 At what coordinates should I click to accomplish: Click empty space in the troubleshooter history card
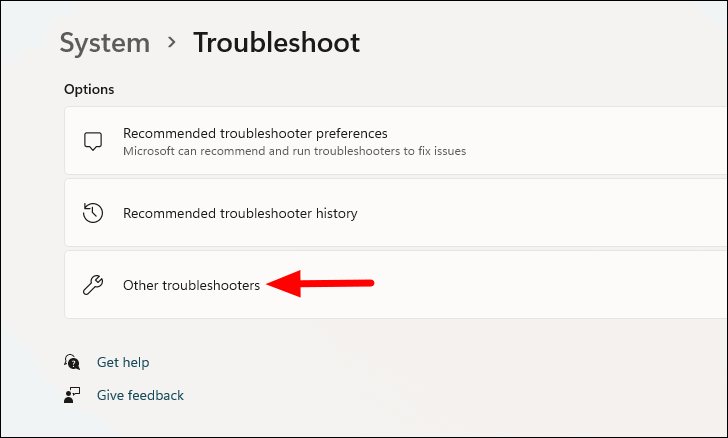pos(534,213)
